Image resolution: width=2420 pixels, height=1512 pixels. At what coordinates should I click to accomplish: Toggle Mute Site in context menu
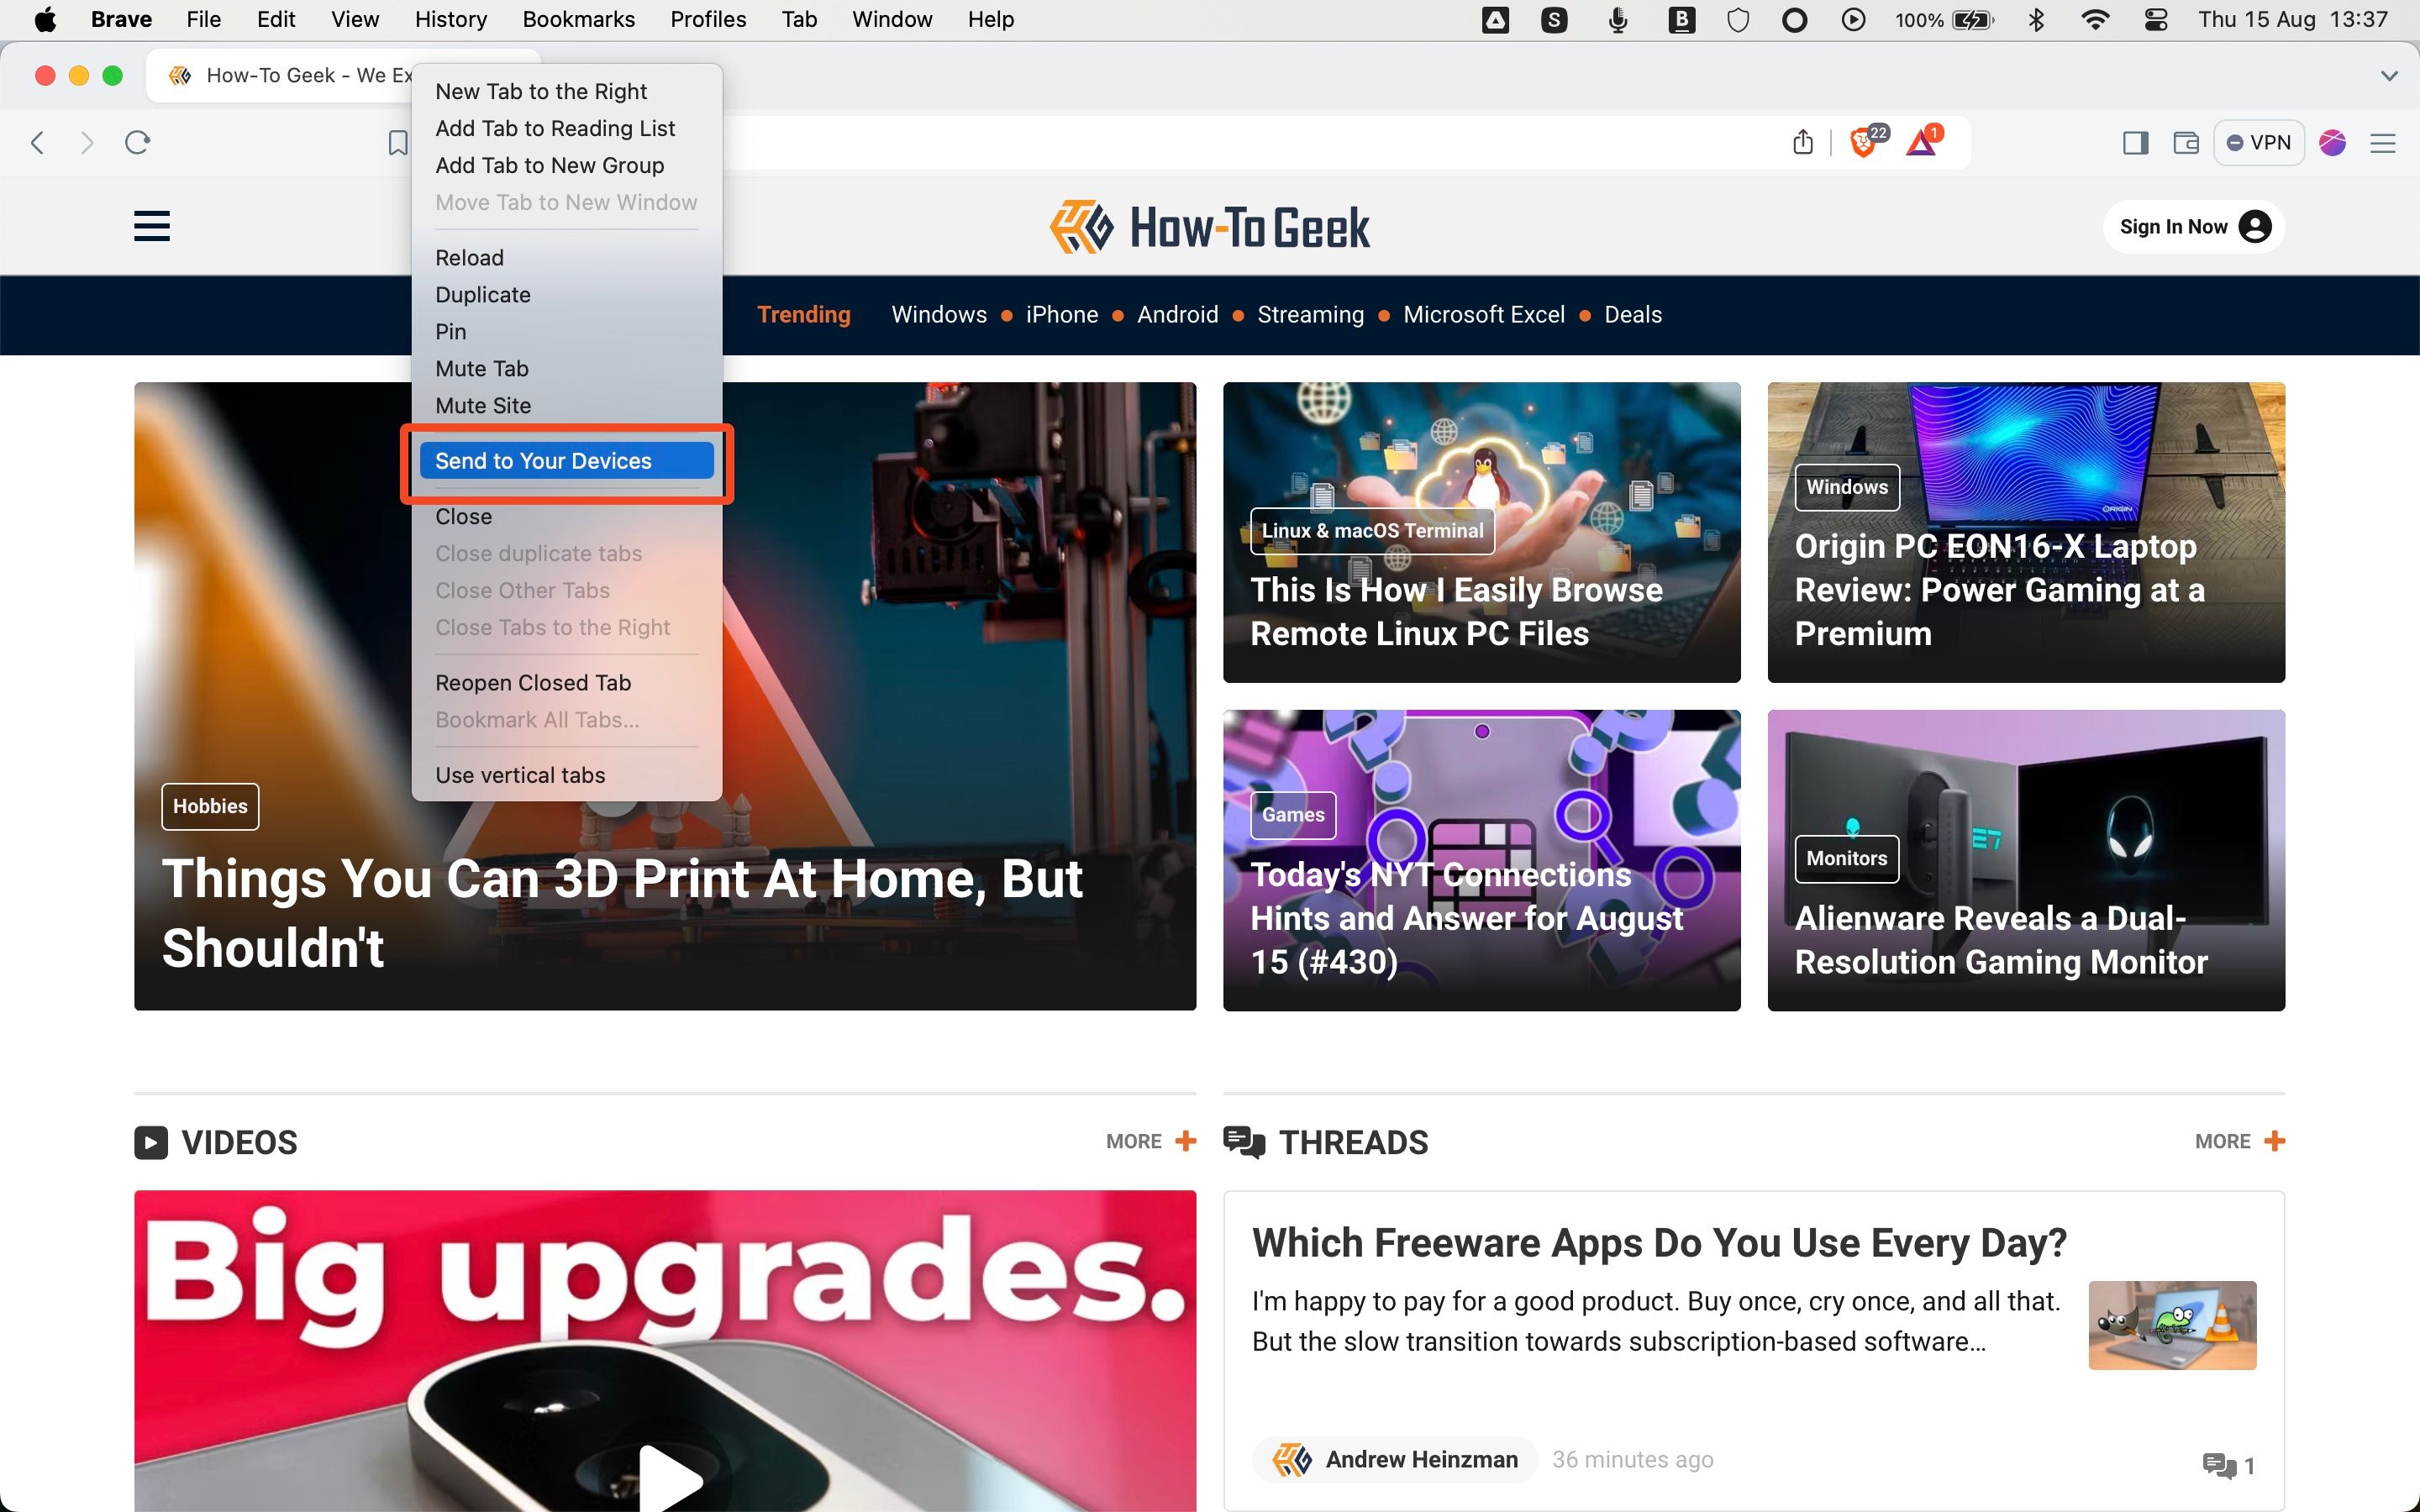click(482, 406)
